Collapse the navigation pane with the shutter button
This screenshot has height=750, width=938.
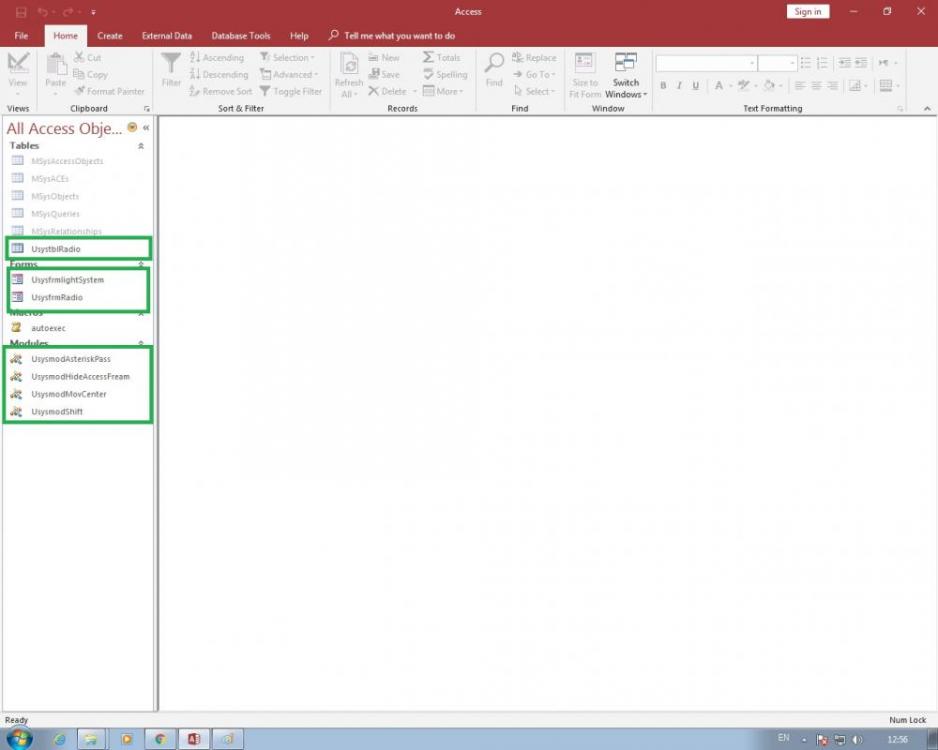point(146,127)
